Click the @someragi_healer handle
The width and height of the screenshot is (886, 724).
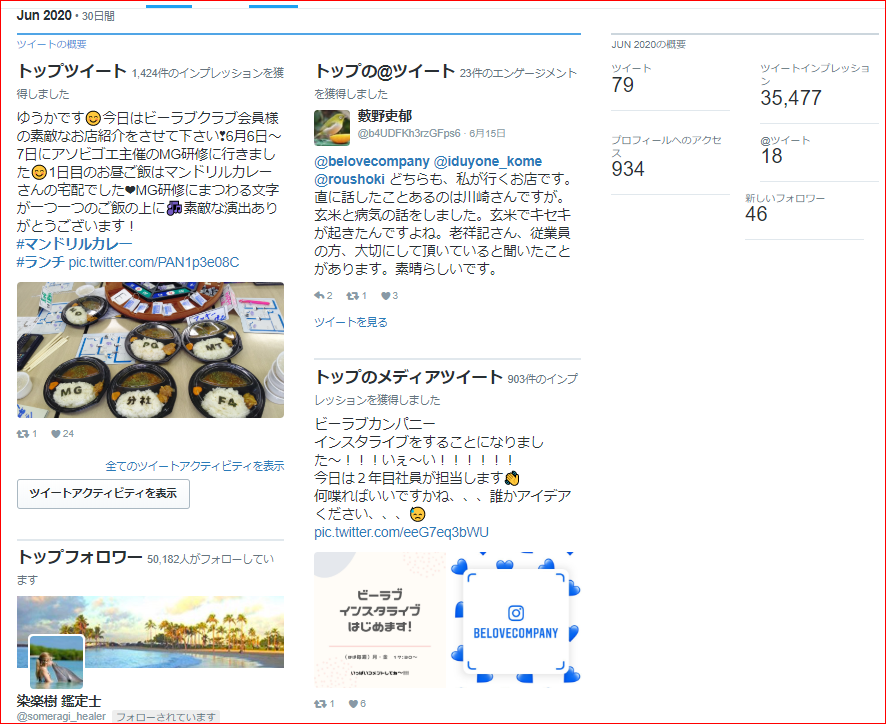click(61, 717)
